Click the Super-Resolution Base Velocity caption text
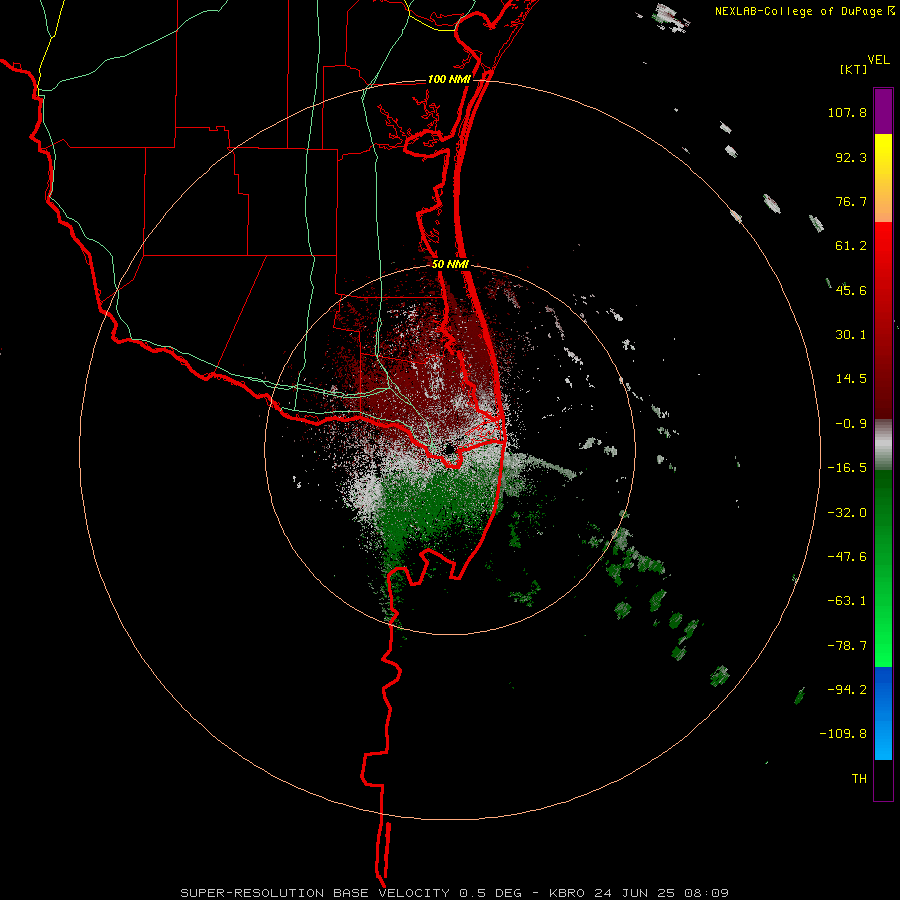 (455, 893)
